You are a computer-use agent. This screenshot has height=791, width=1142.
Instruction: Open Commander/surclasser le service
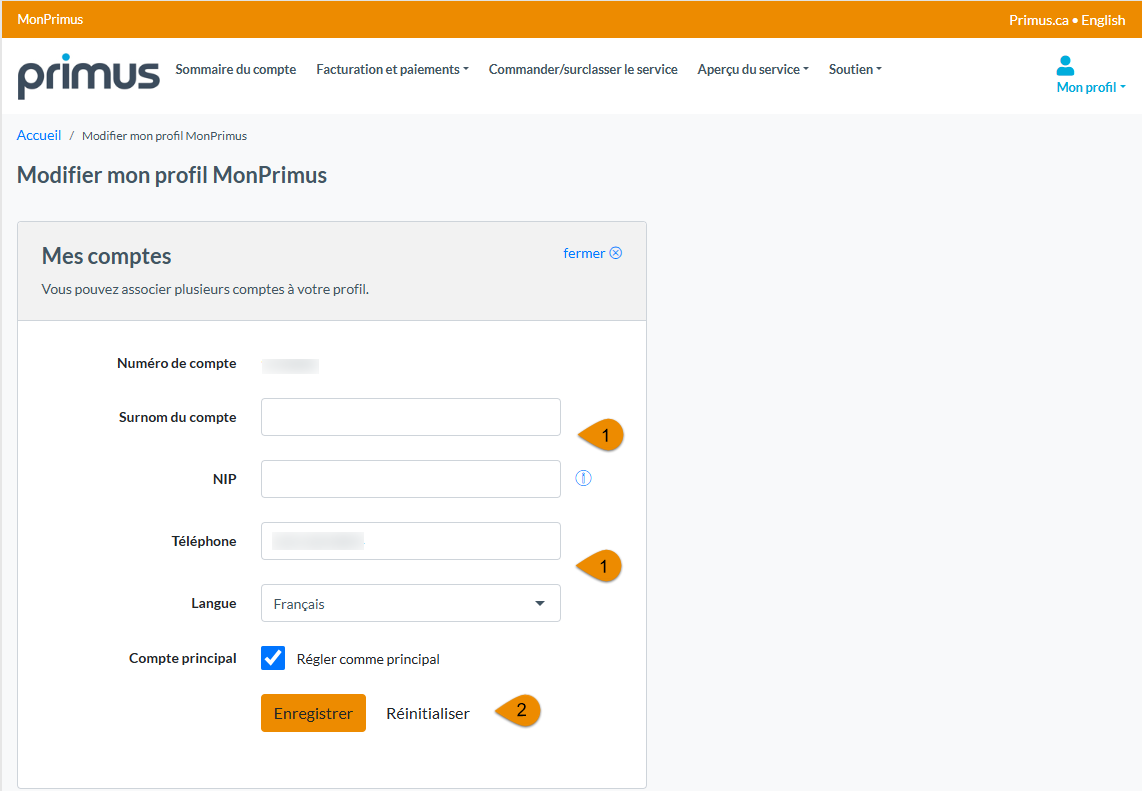[583, 69]
